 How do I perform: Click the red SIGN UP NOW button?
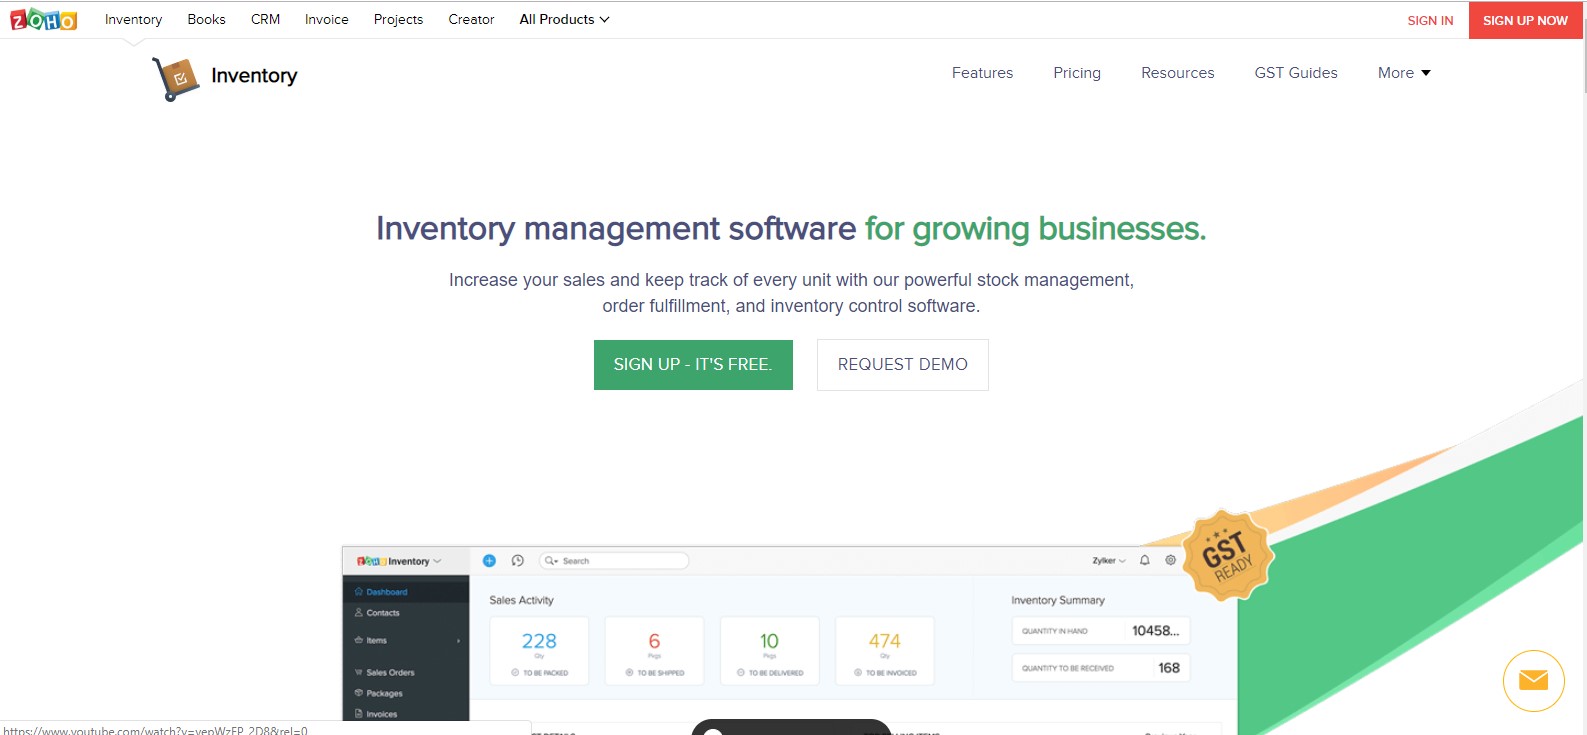coord(1525,20)
